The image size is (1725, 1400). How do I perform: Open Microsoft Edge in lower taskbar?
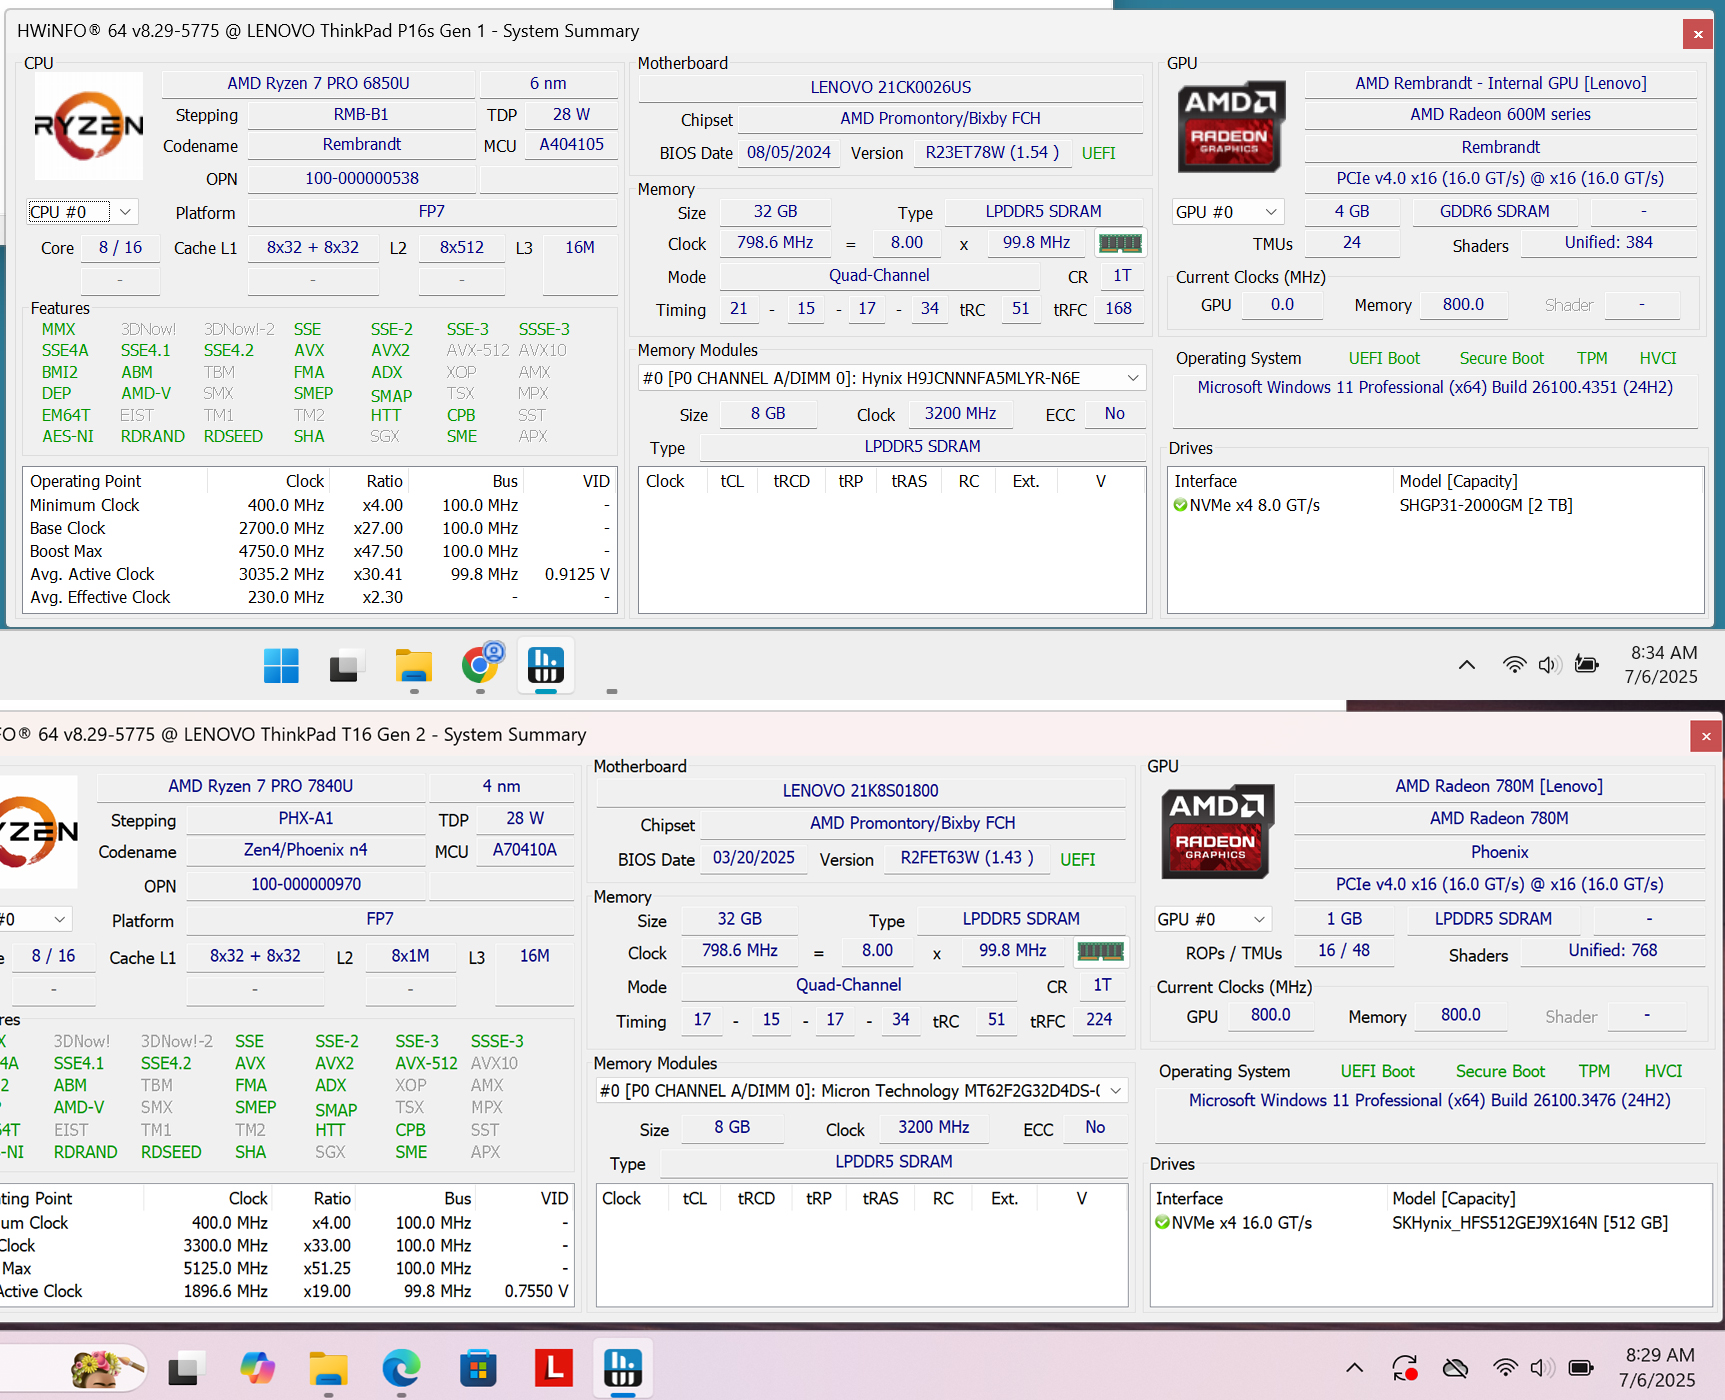pyautogui.click(x=402, y=1367)
